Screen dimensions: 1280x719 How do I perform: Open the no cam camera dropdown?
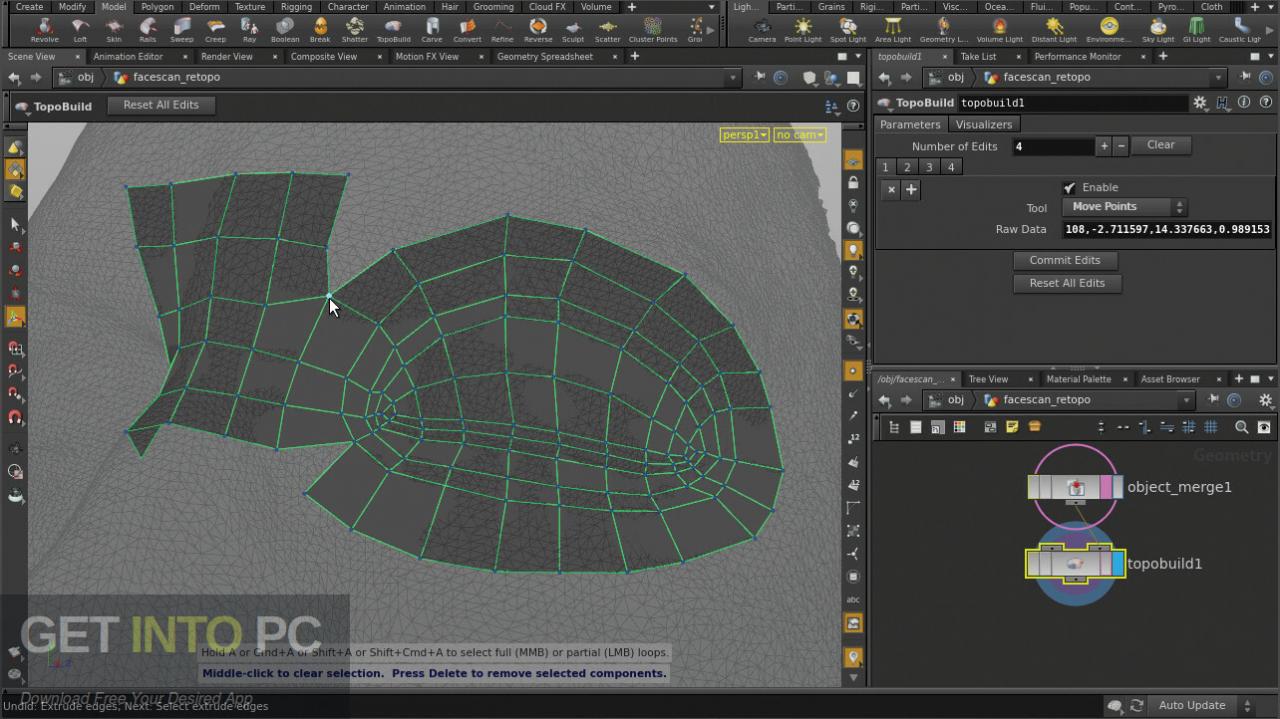pos(799,135)
